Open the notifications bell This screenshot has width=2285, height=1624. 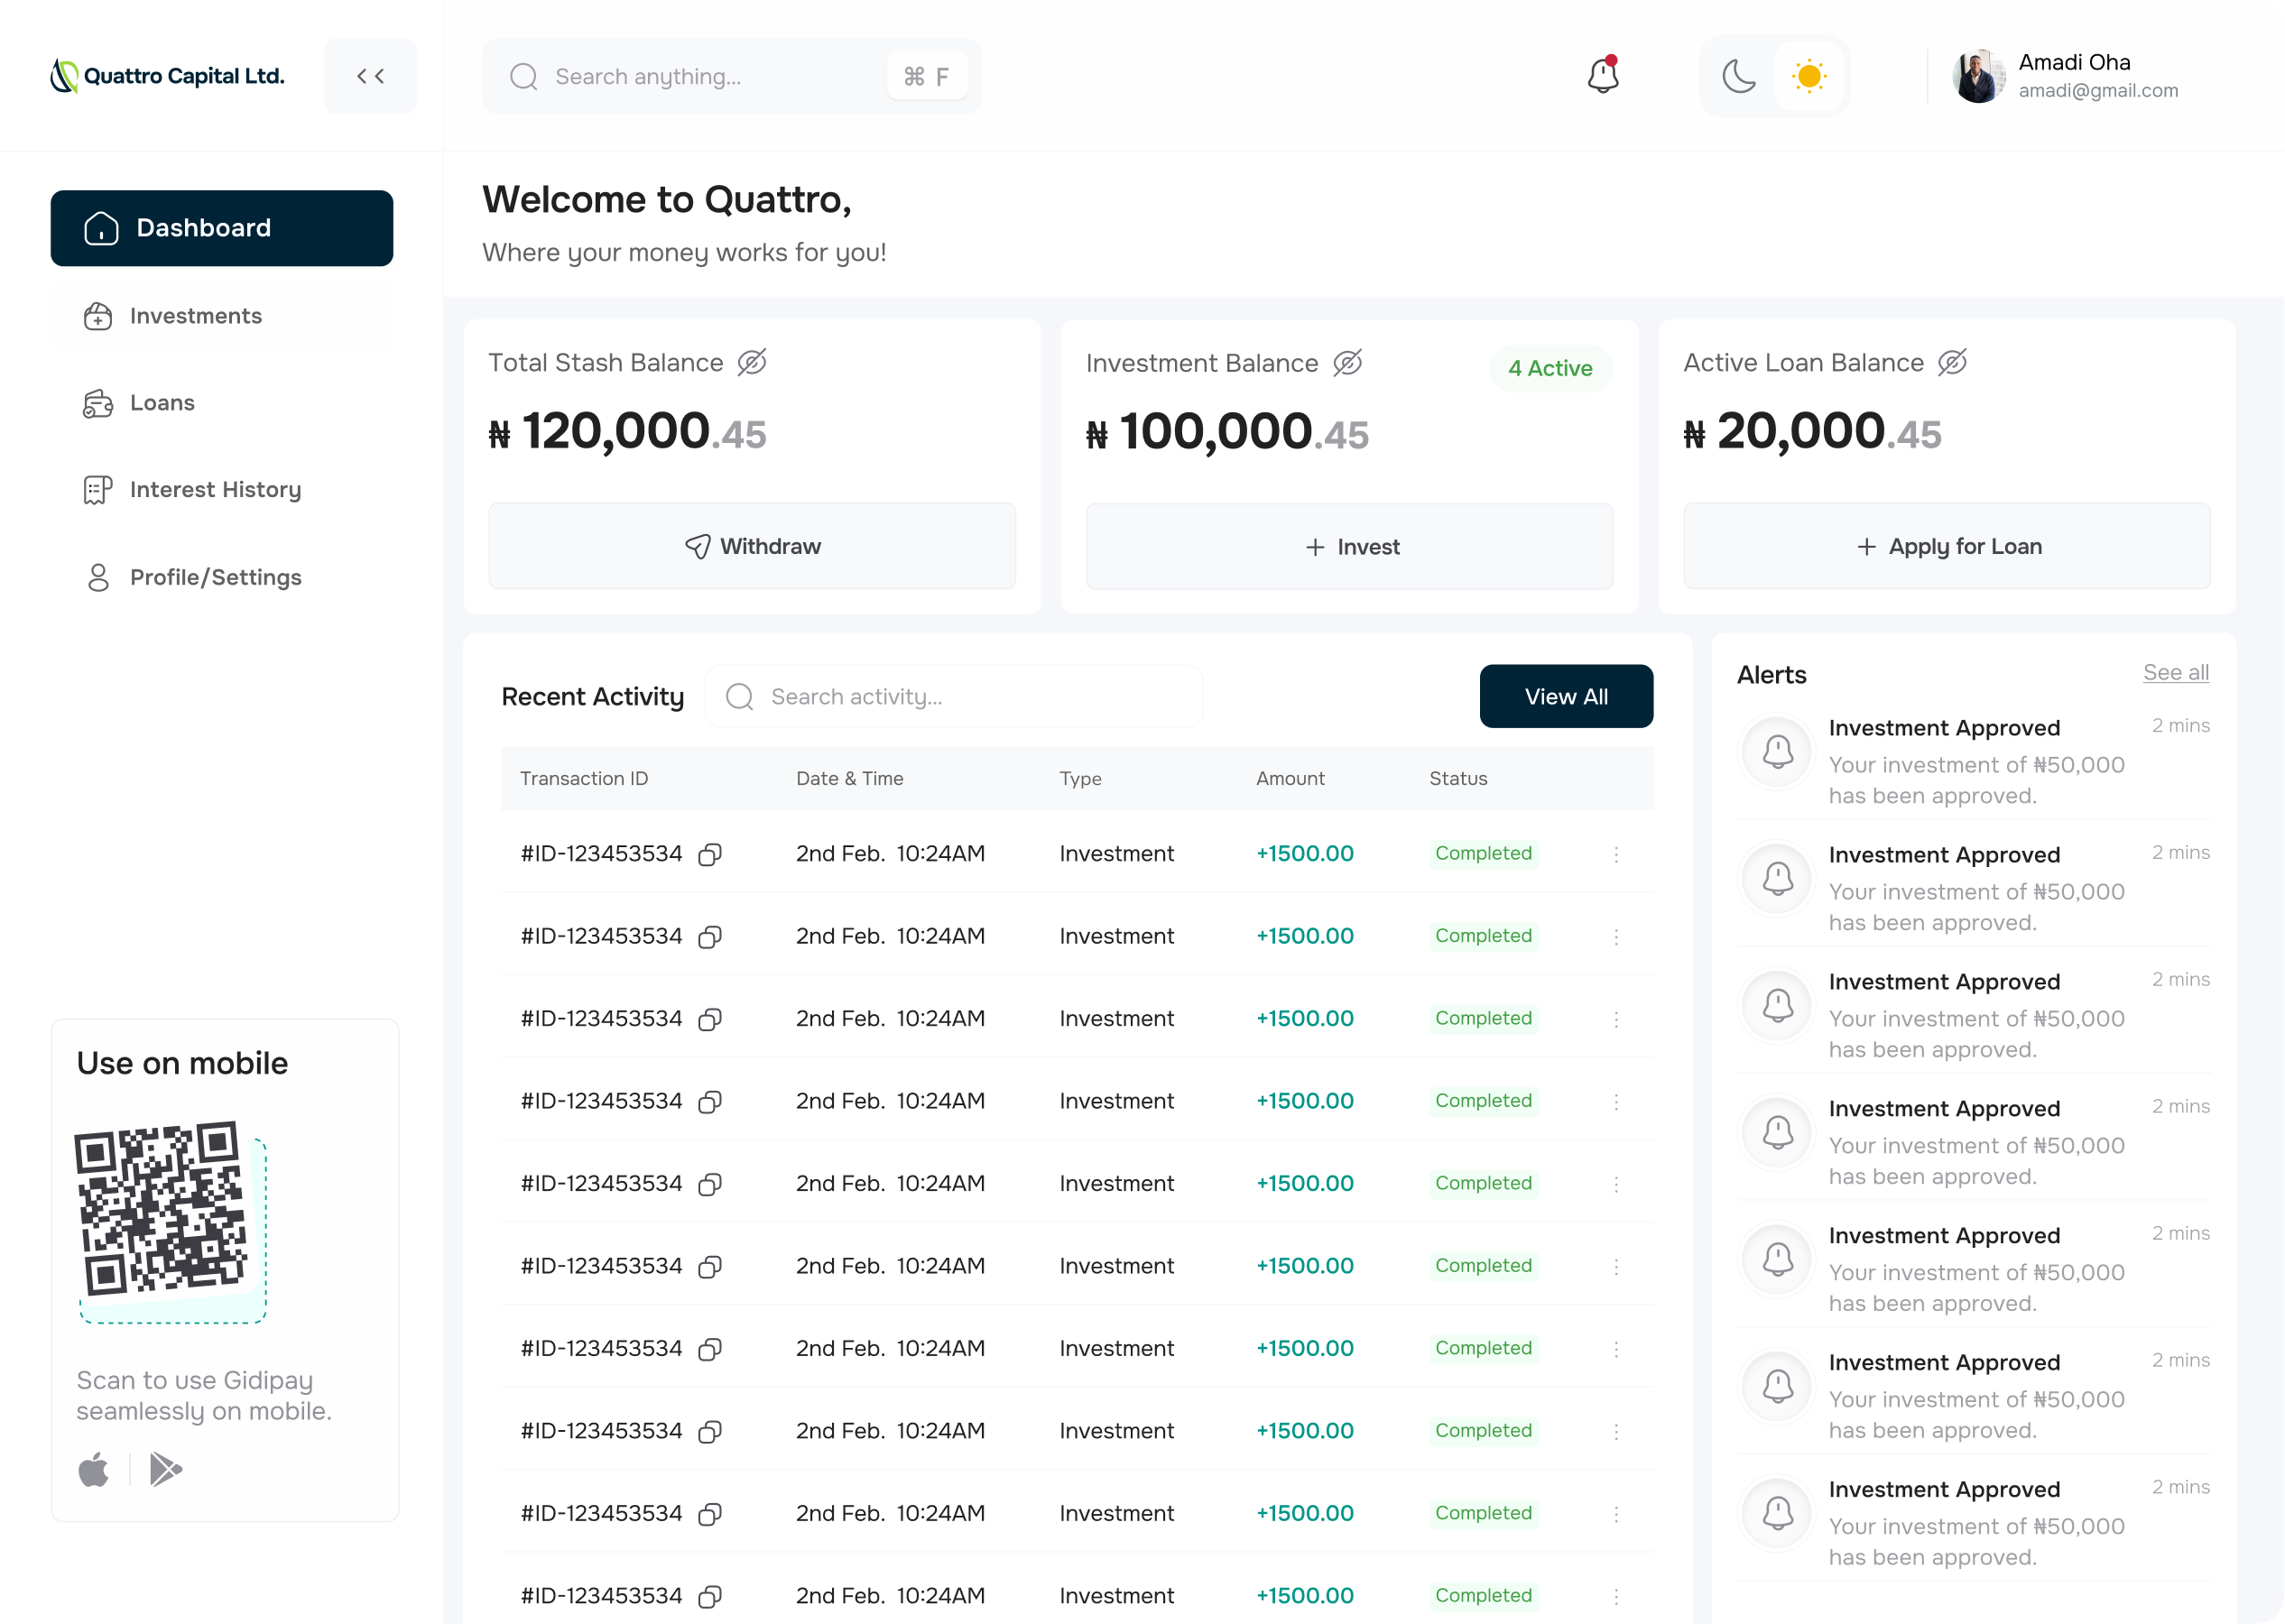pyautogui.click(x=1604, y=76)
